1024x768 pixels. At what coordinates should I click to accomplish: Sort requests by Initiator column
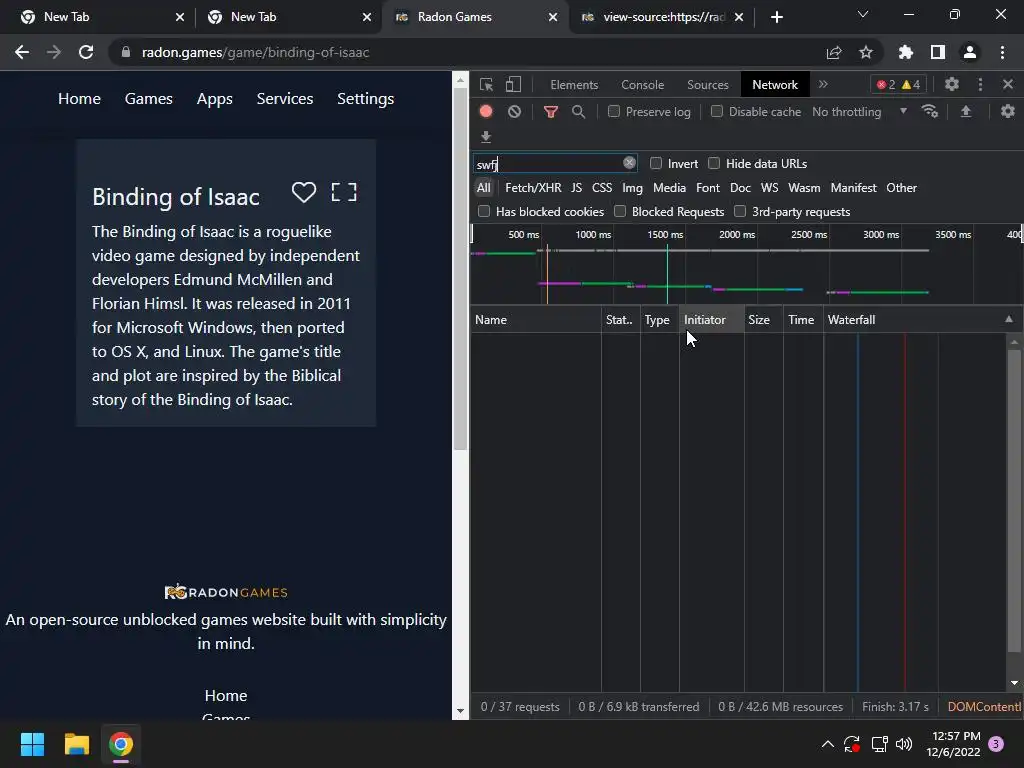point(711,319)
